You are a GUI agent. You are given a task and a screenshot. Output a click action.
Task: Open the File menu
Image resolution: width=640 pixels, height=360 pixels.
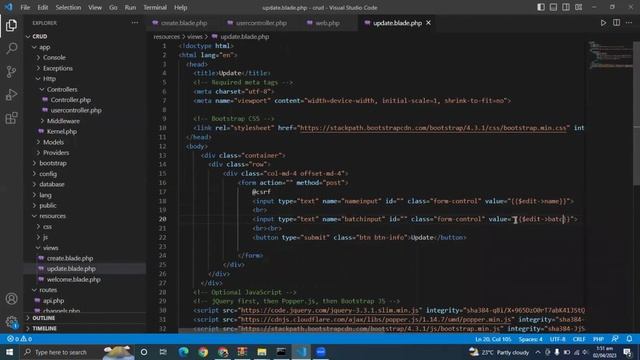tap(25, 7)
